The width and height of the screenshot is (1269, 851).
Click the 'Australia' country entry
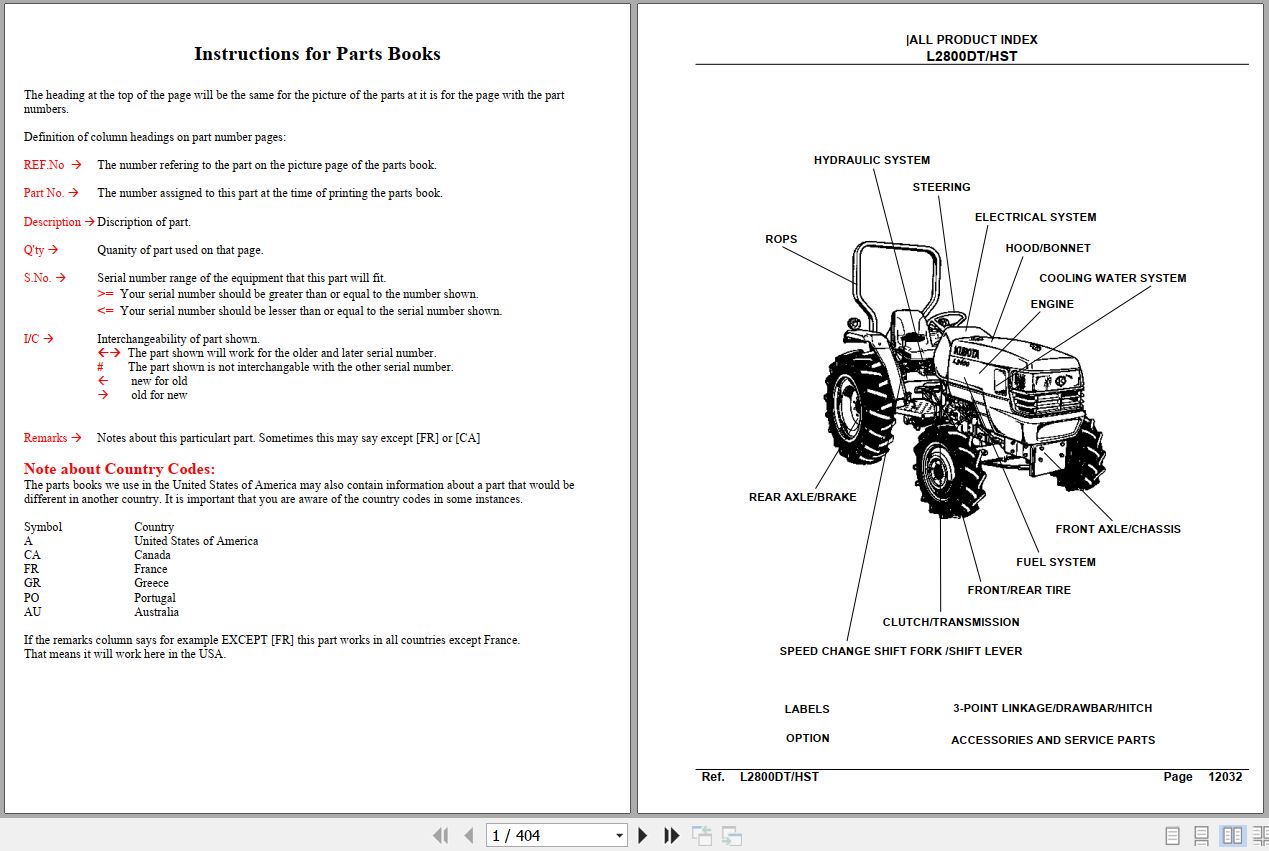157,612
